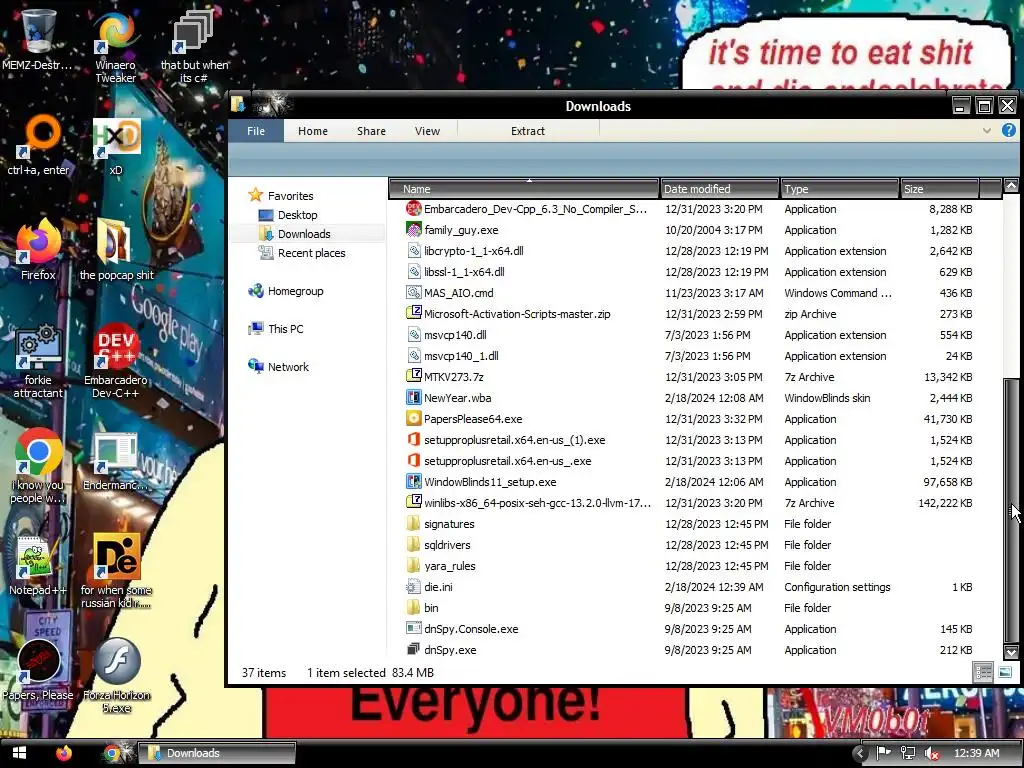1024x768 pixels.
Task: Sort files by the Name column header
Action: 524,189
